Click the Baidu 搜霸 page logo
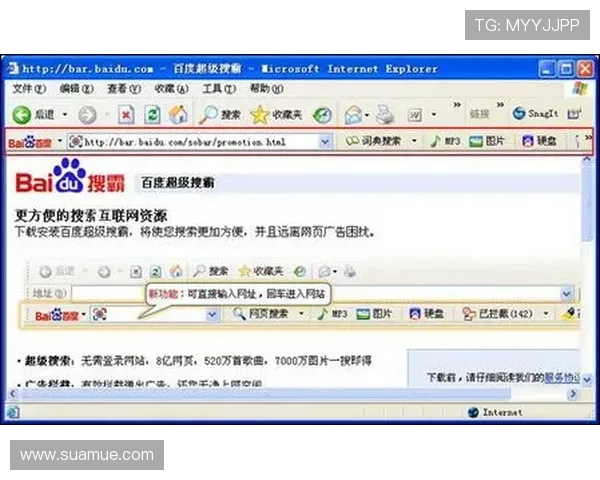The height and width of the screenshot is (480, 600). pos(70,177)
